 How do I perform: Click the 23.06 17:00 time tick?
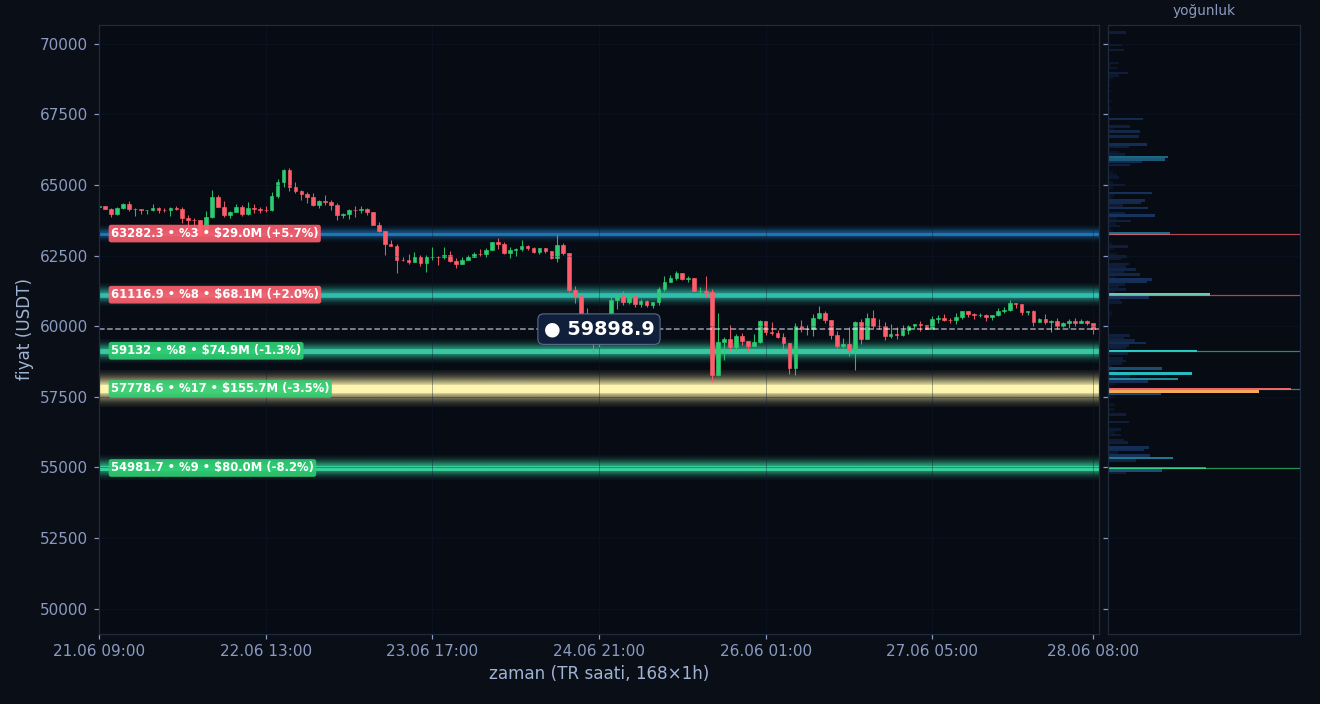(432, 651)
